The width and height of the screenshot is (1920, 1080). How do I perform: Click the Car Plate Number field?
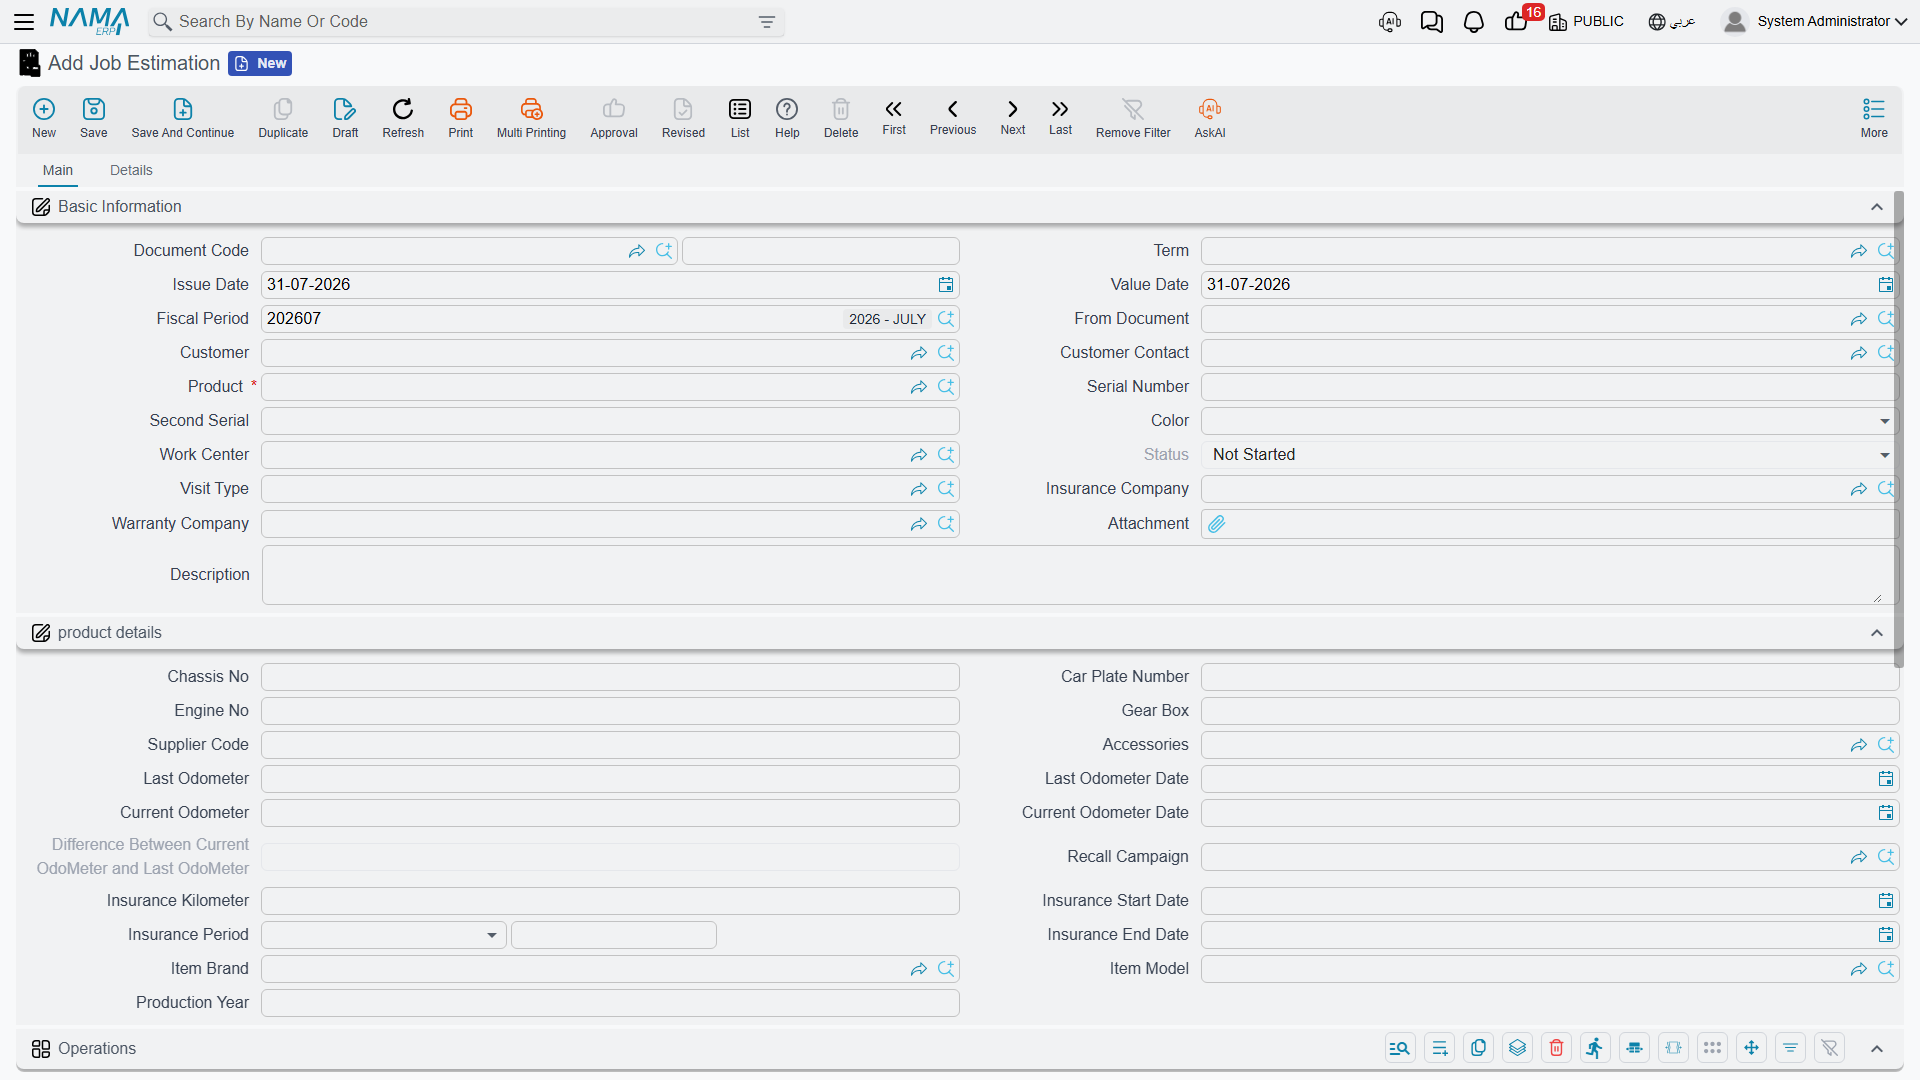pos(1548,677)
